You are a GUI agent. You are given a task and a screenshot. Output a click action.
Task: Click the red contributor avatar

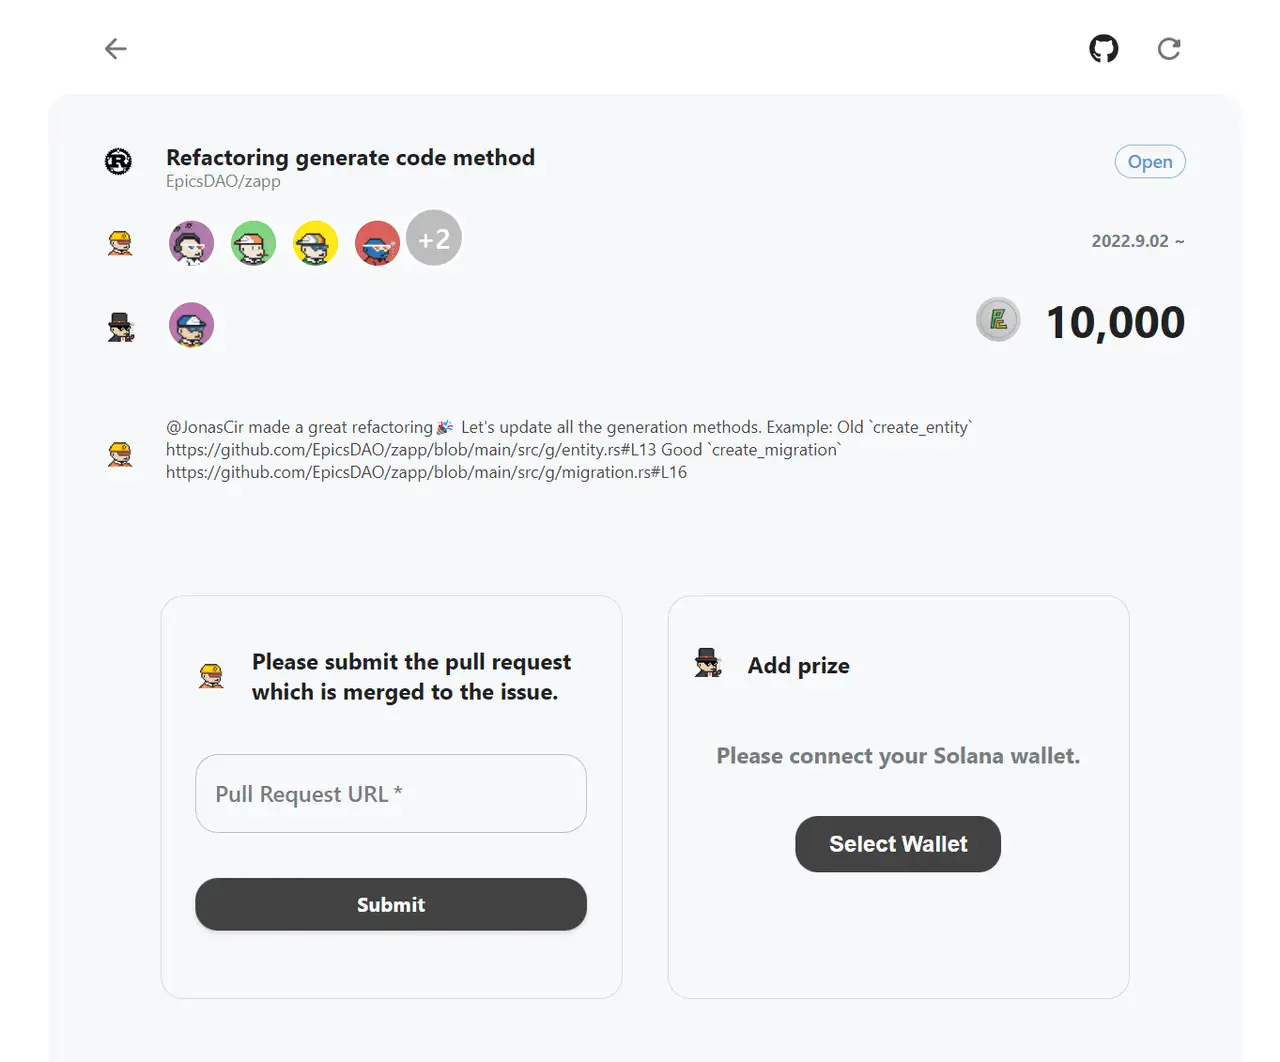point(377,243)
